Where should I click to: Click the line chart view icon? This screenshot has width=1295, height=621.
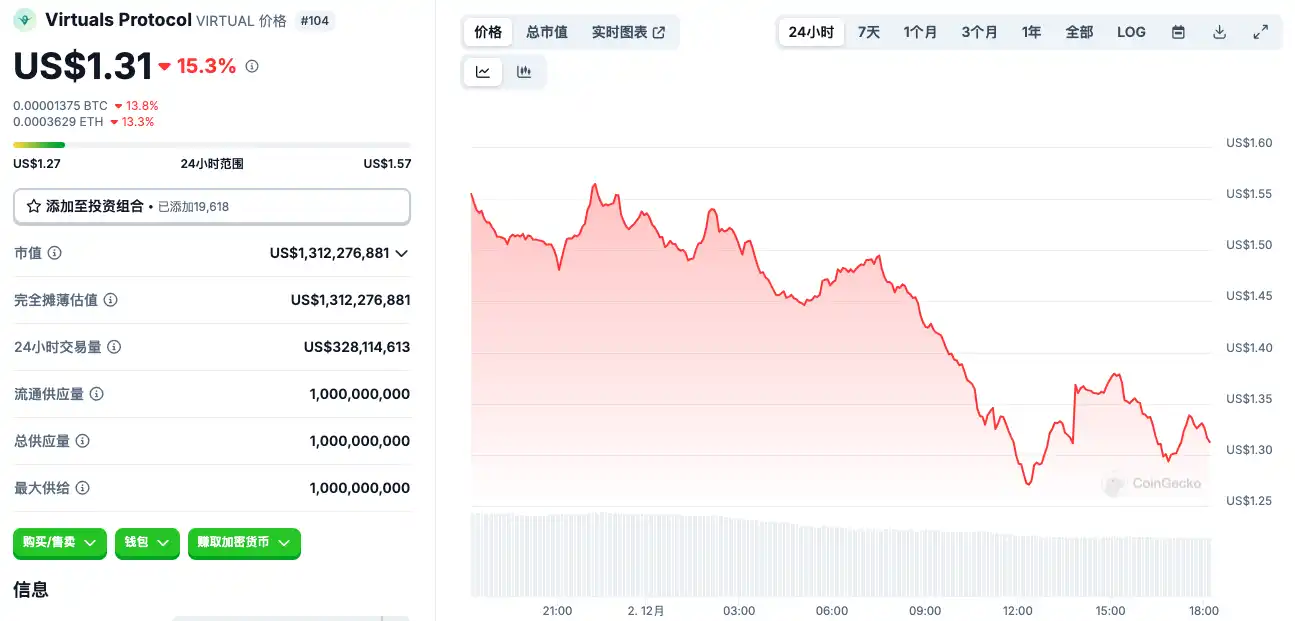click(483, 72)
